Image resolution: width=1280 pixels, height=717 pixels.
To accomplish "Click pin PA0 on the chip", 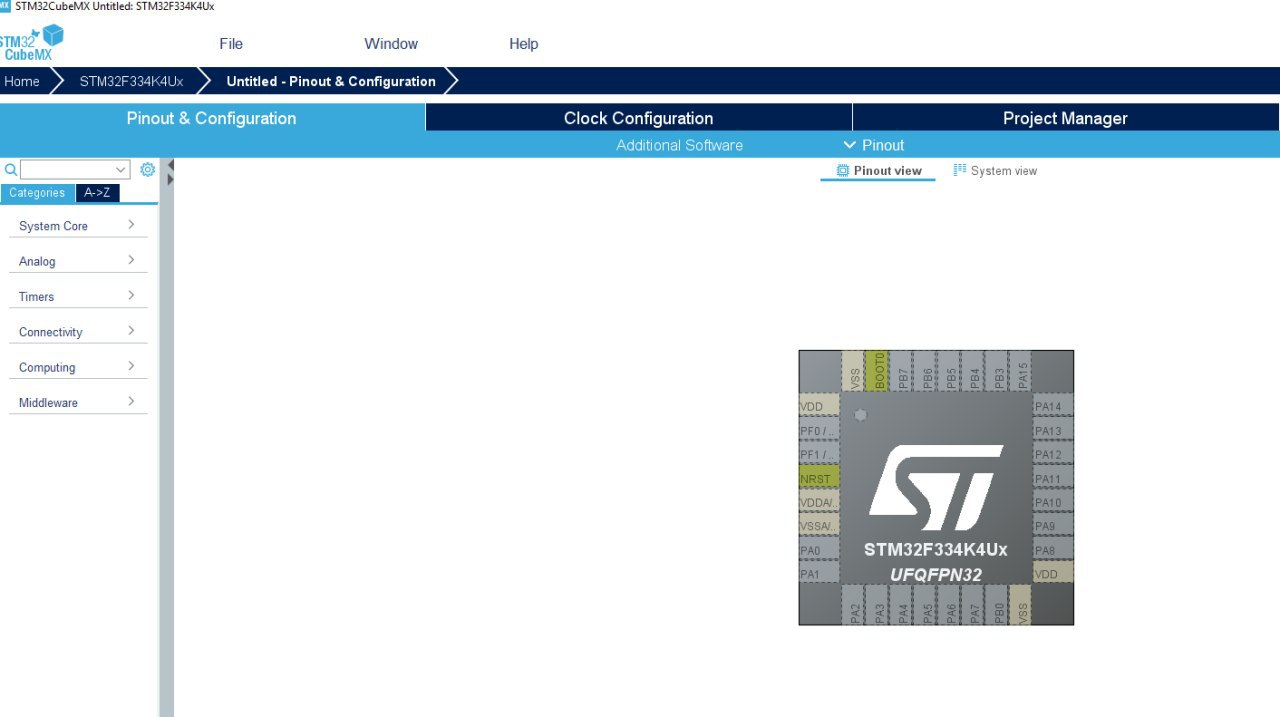I will pos(819,550).
